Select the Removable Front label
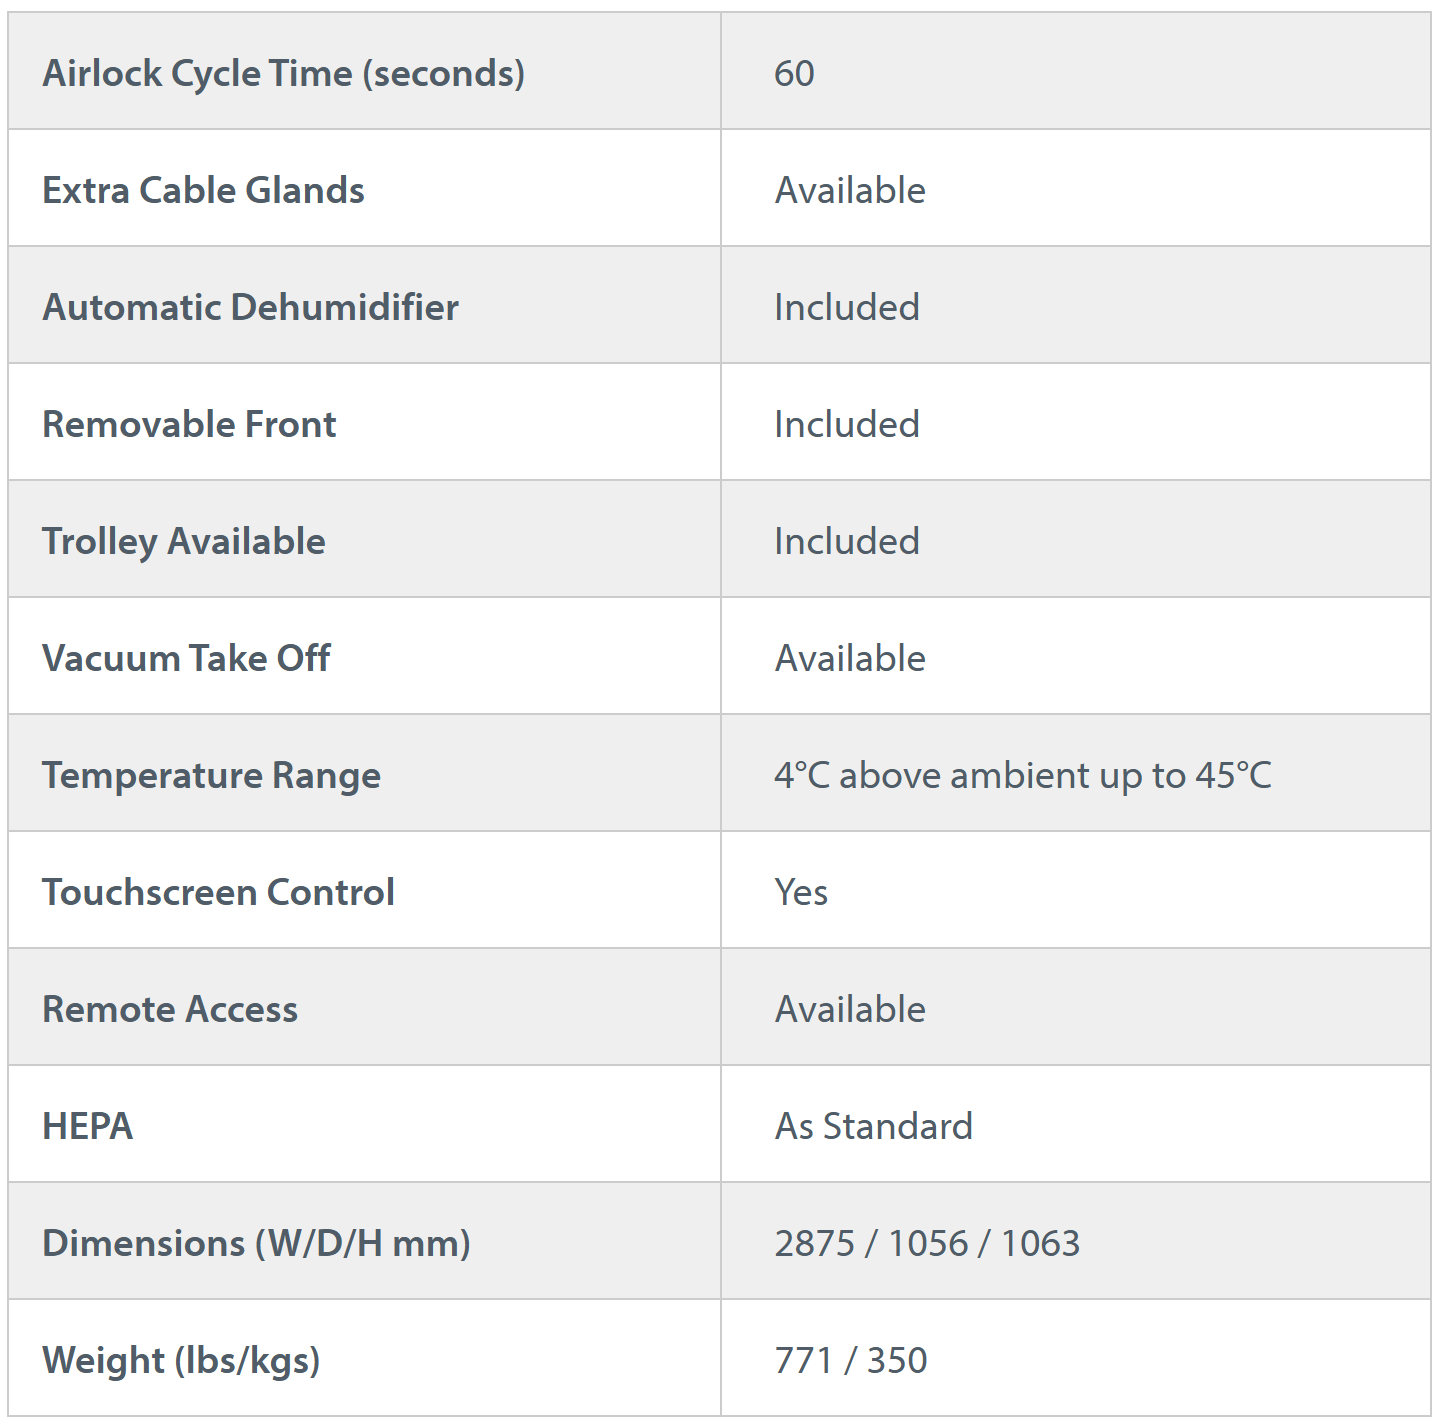The height and width of the screenshot is (1427, 1442). (189, 424)
